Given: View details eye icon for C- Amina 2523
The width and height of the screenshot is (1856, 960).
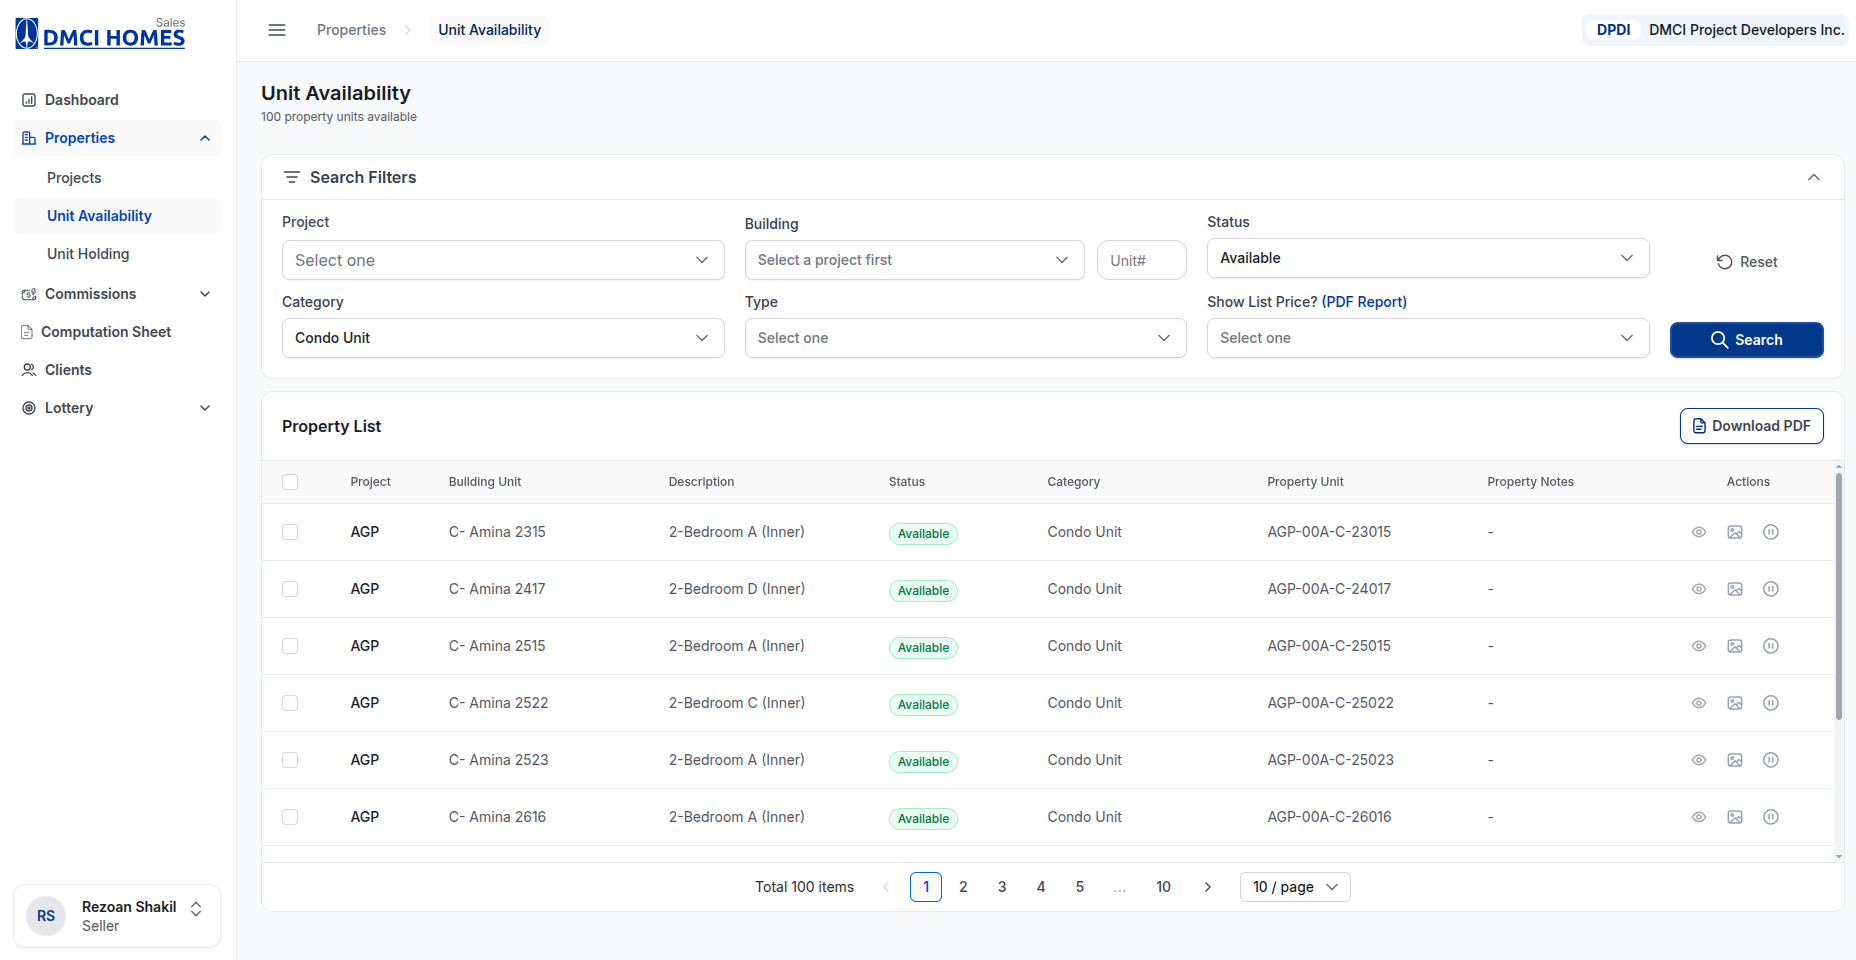Looking at the screenshot, I should click(1698, 760).
